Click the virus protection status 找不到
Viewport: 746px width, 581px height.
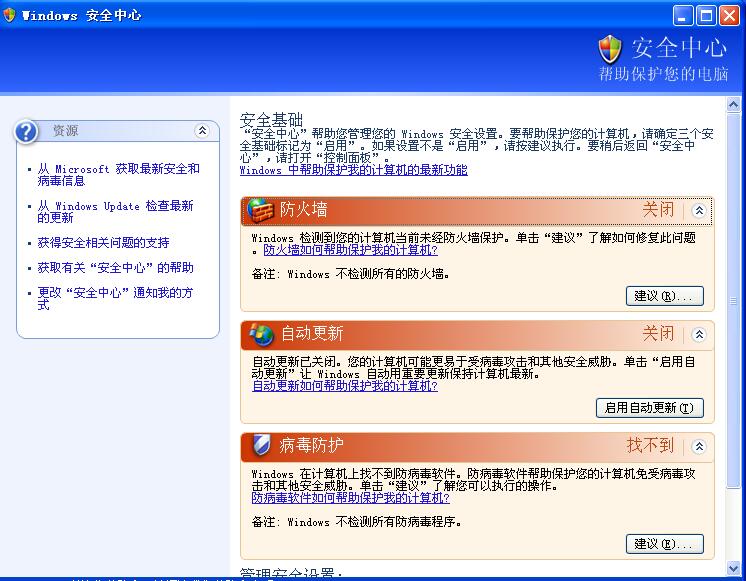pos(650,445)
